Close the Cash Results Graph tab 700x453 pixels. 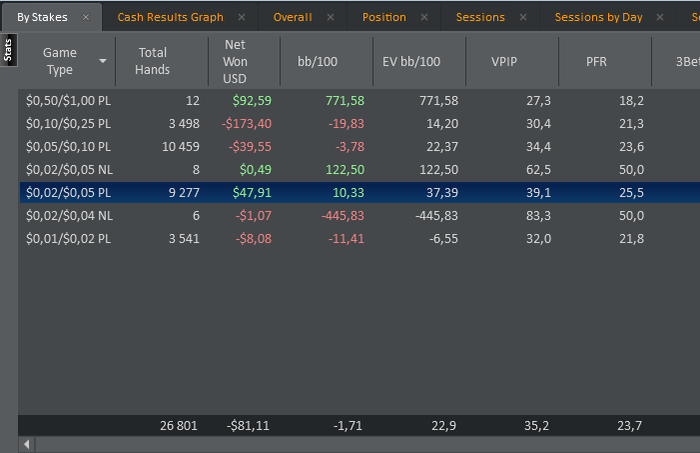tap(242, 17)
